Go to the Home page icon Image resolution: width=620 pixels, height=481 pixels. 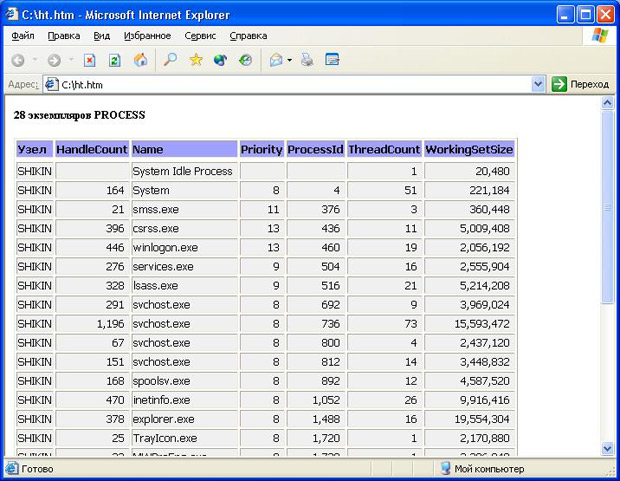tap(140, 60)
